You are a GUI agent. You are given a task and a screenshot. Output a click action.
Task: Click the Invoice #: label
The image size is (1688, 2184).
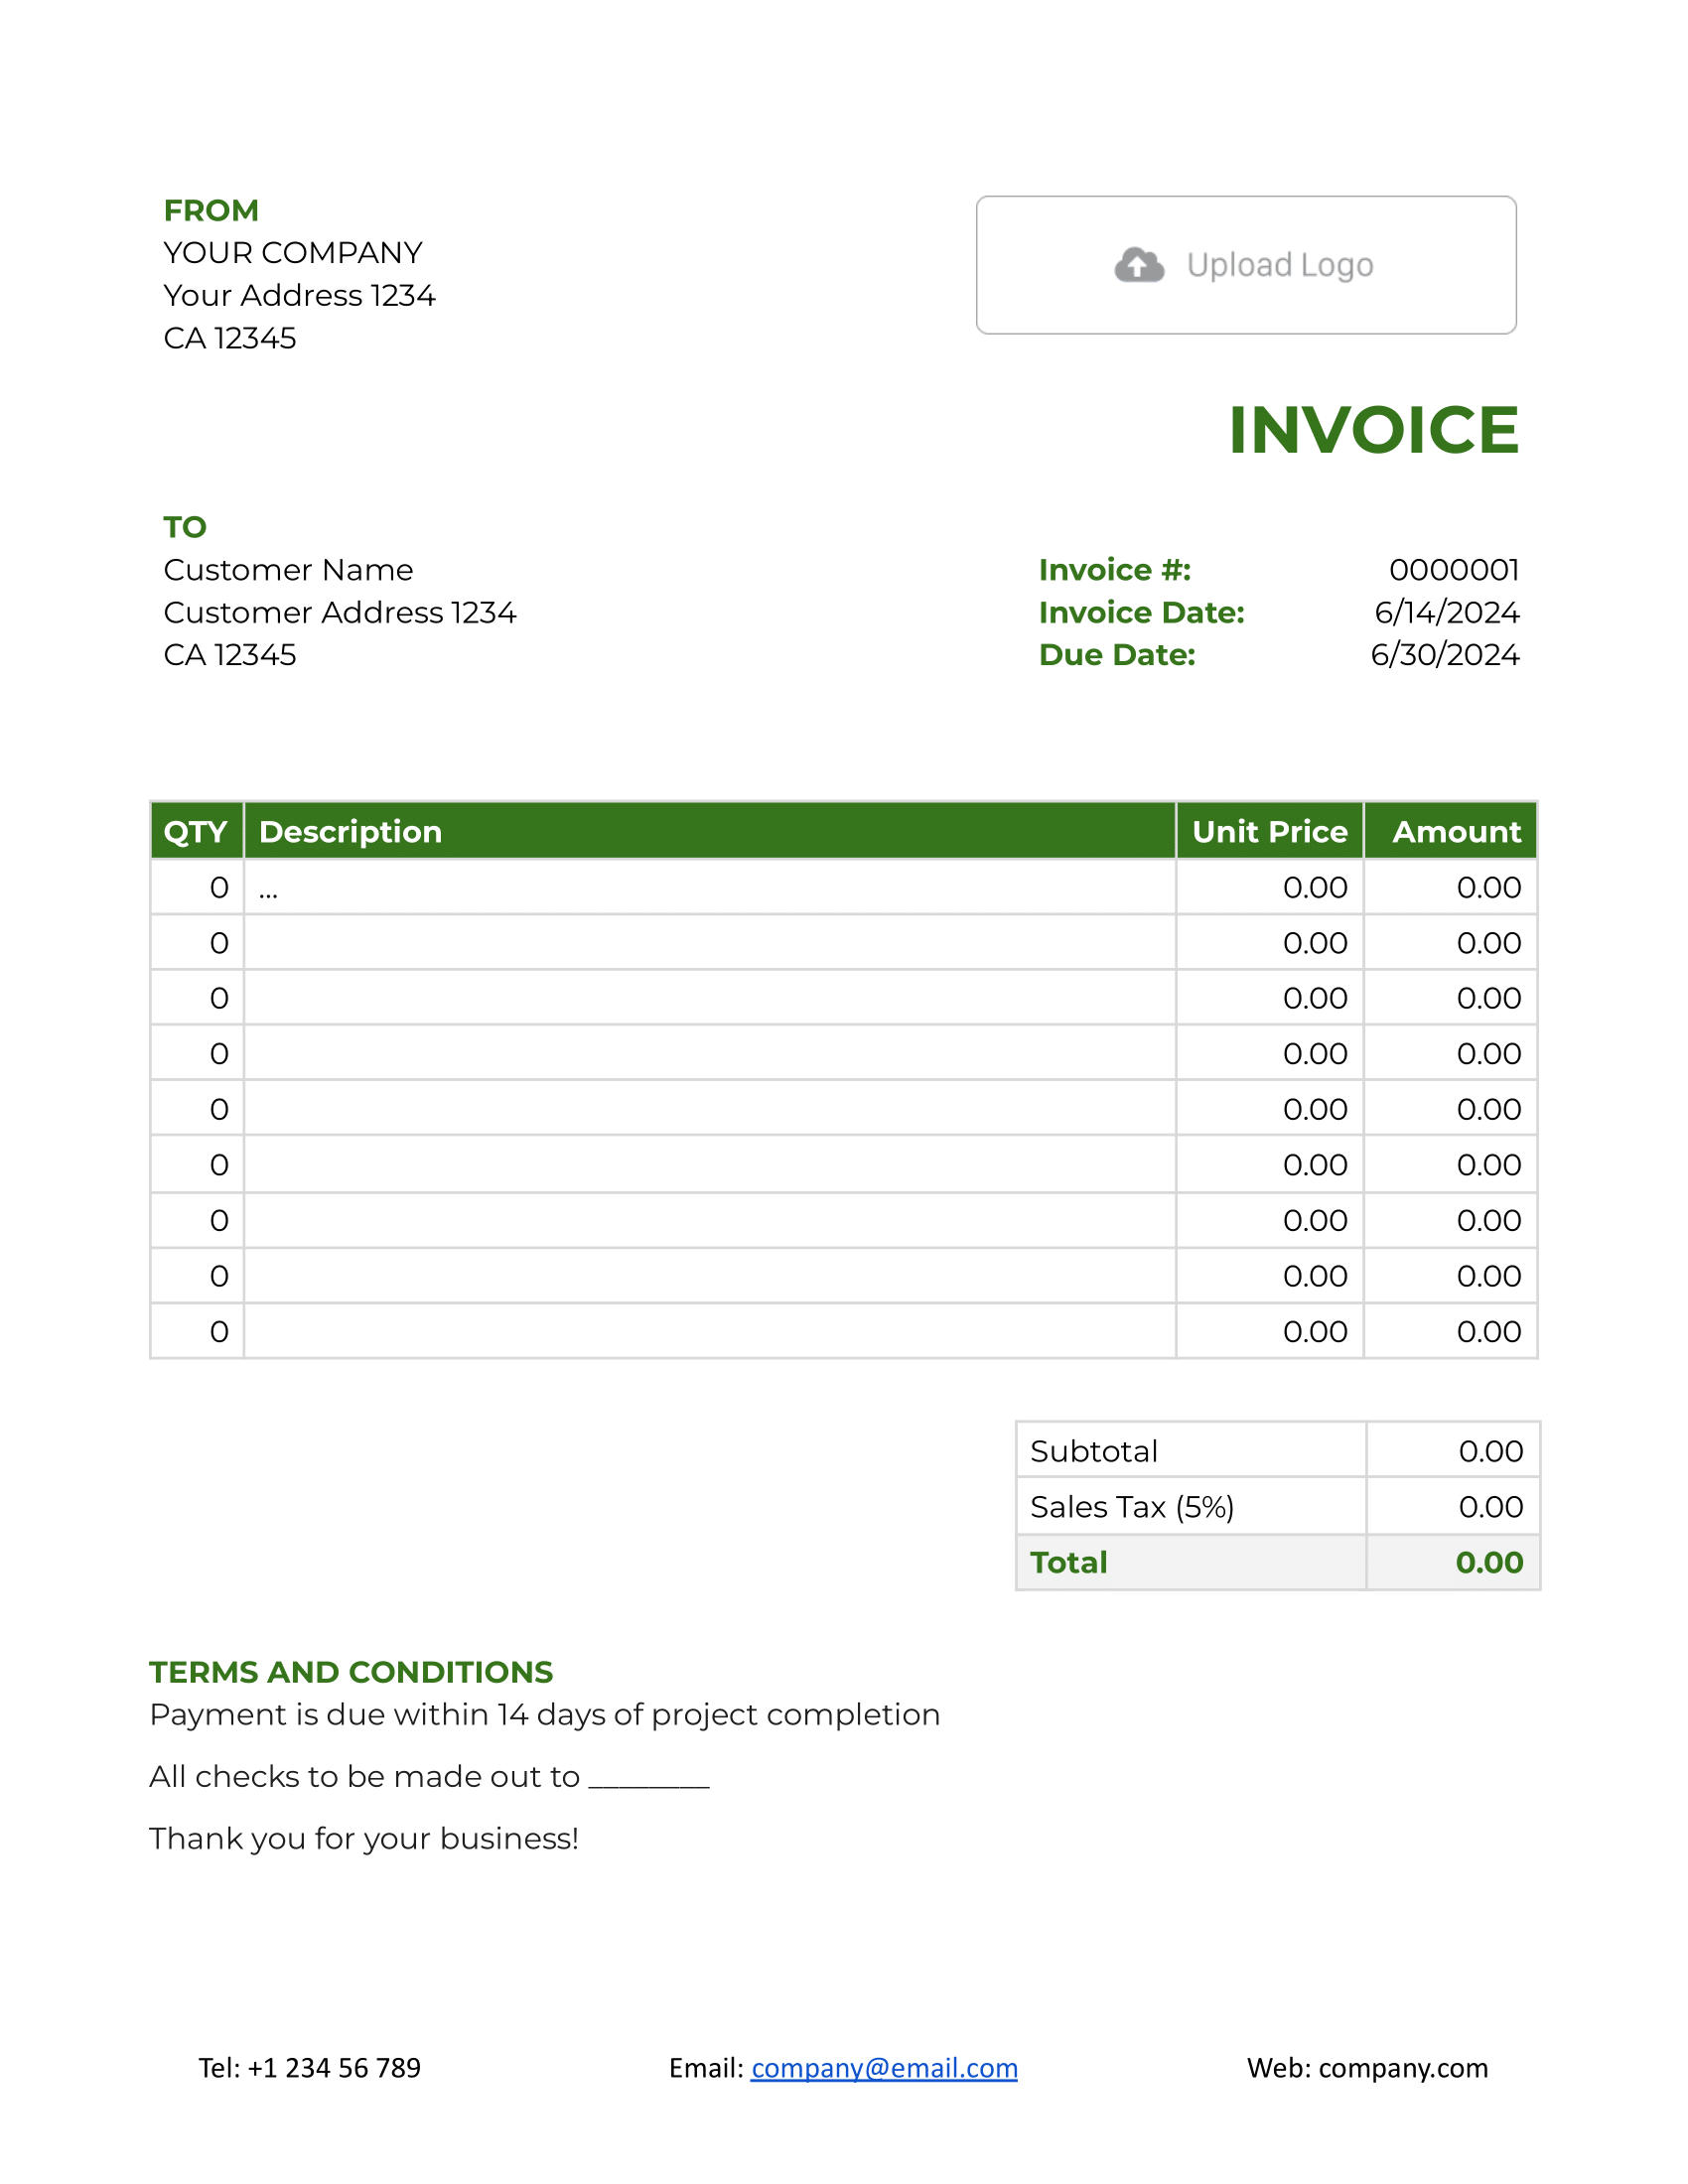[x=1115, y=570]
